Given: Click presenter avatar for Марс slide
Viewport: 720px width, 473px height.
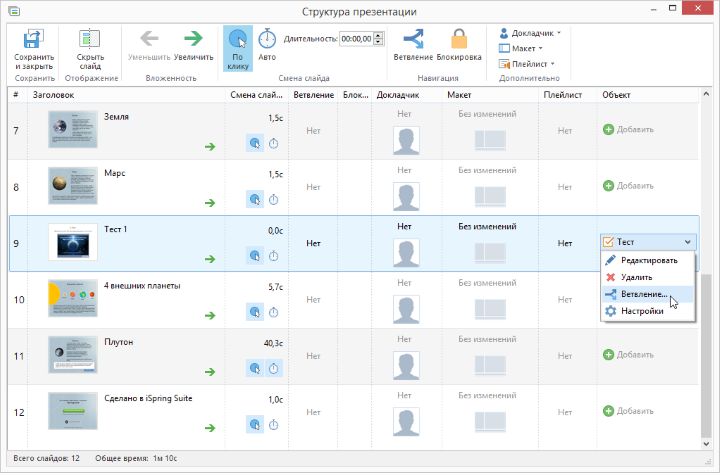Looking at the screenshot, I should [406, 197].
